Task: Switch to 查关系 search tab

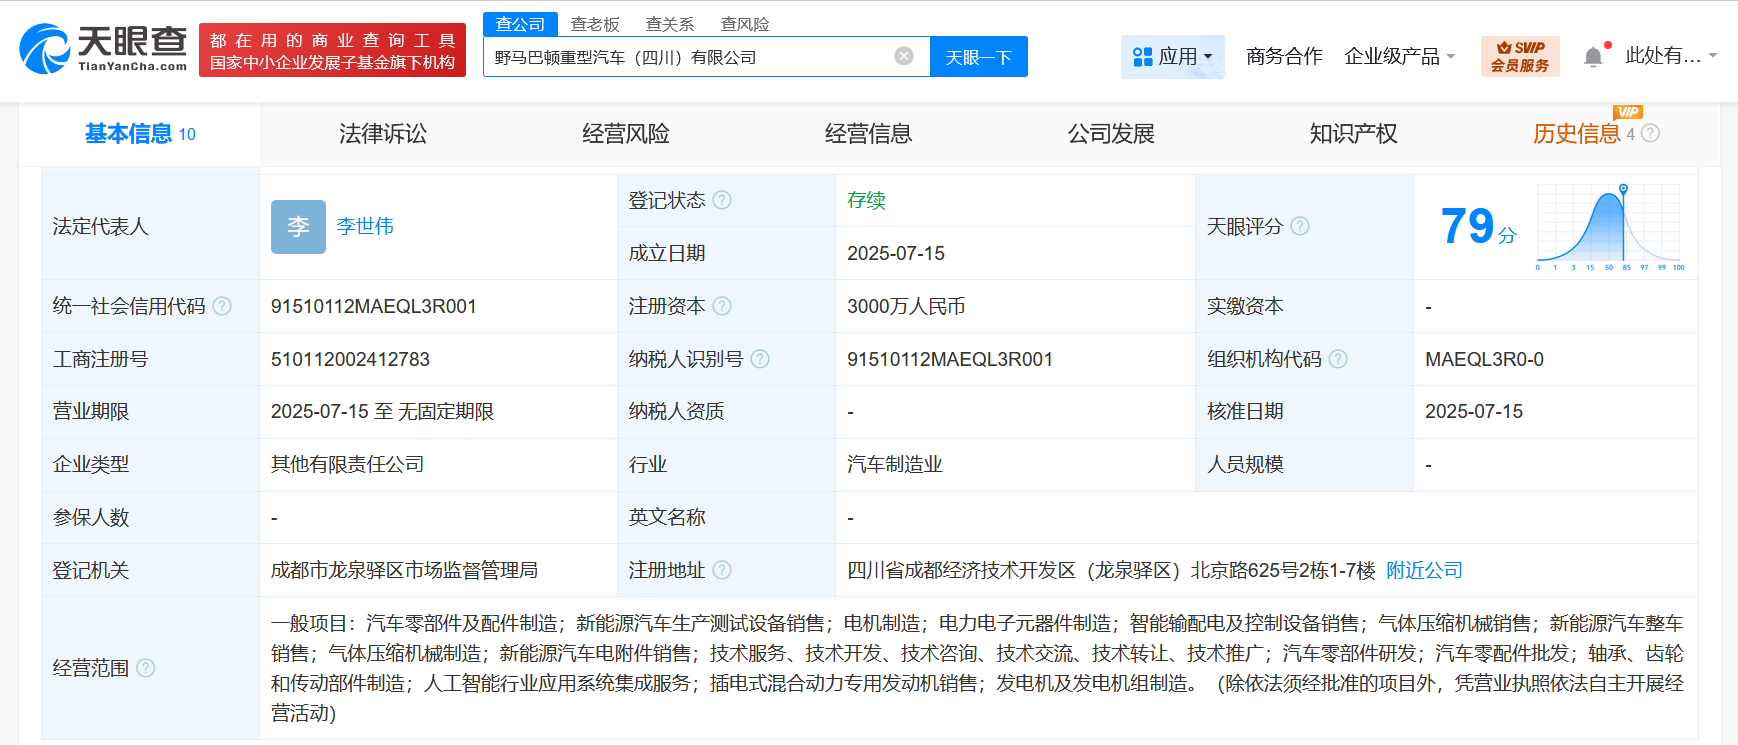Action: pyautogui.click(x=670, y=24)
